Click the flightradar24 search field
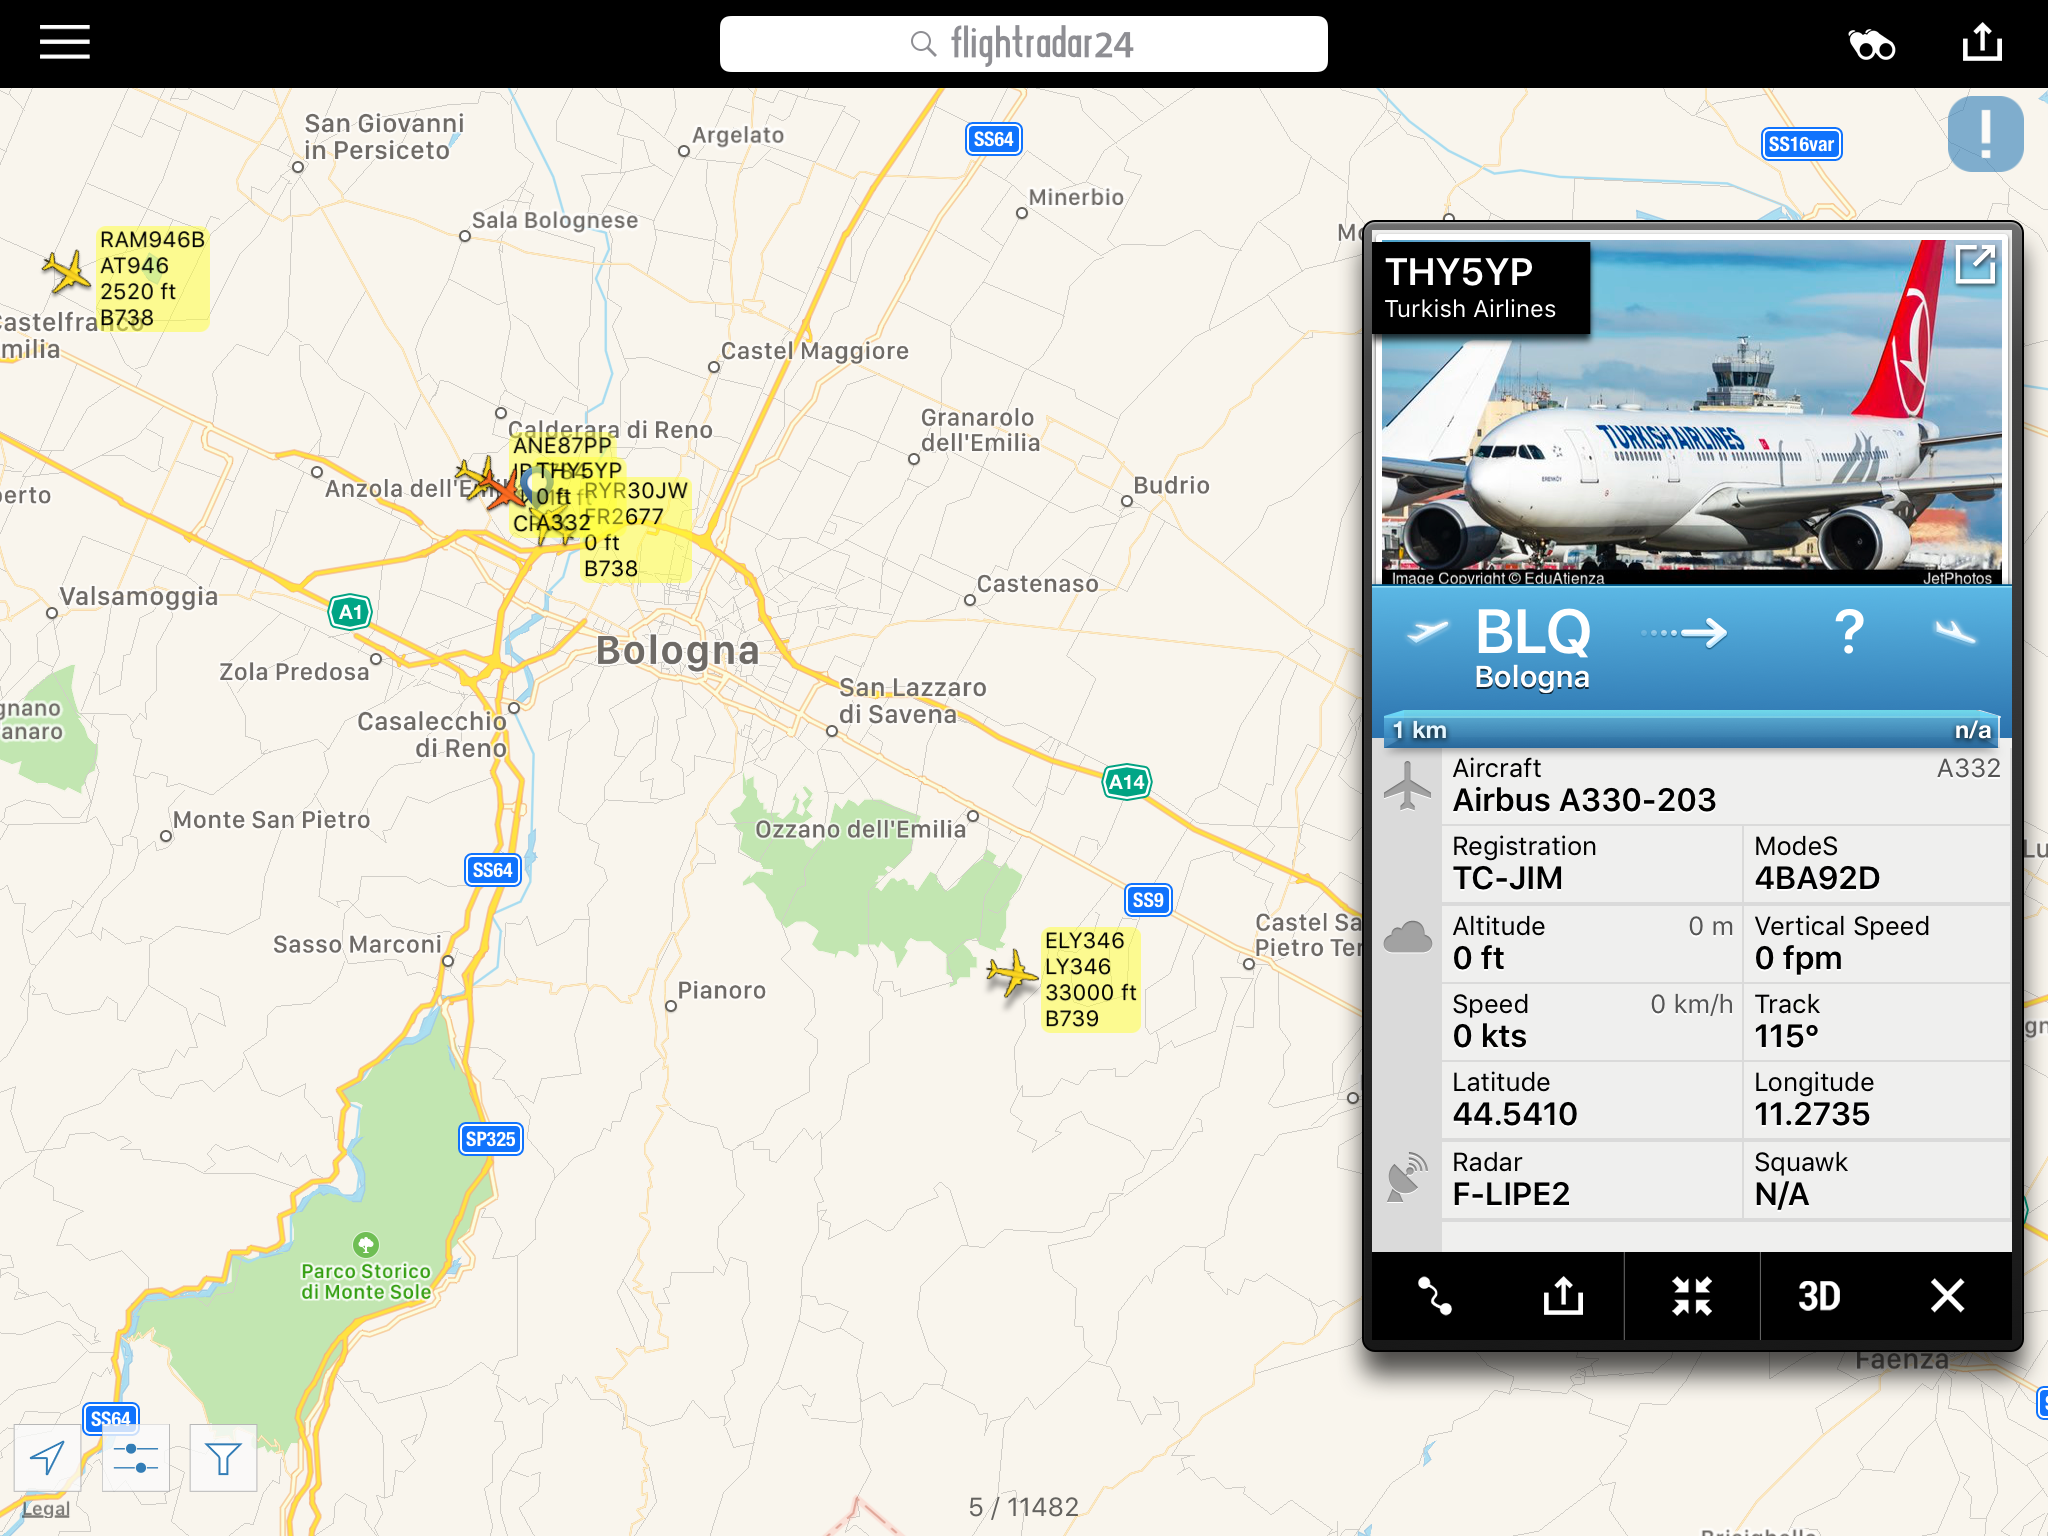This screenshot has height=1536, width=2048. click(1023, 44)
